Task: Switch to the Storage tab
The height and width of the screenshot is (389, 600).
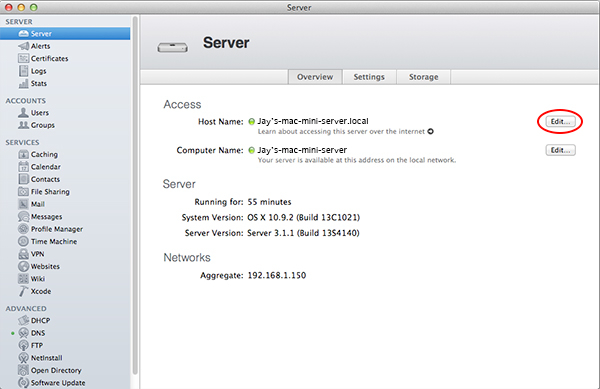Action: (424, 77)
